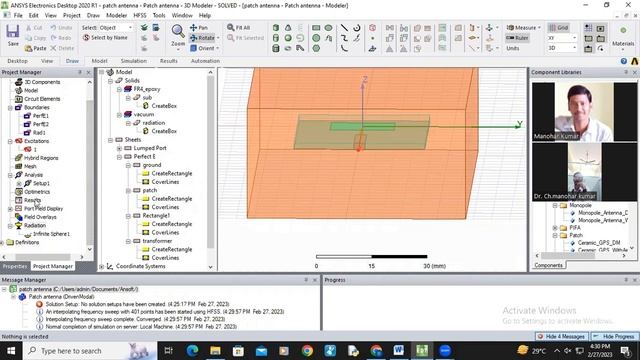Screen dimensions: 640x360
Task: Select the Draw Circle tool
Action: [316, 38]
